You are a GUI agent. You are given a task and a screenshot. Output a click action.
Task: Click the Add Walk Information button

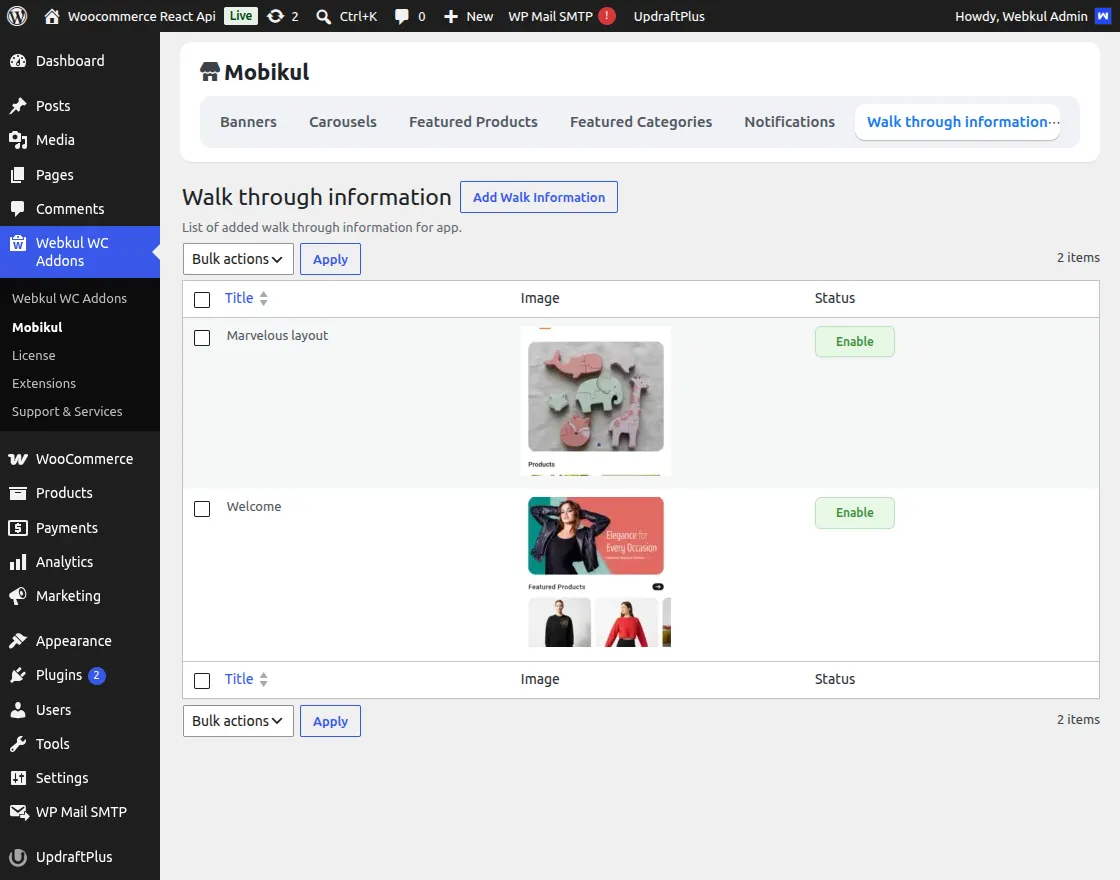(x=539, y=197)
